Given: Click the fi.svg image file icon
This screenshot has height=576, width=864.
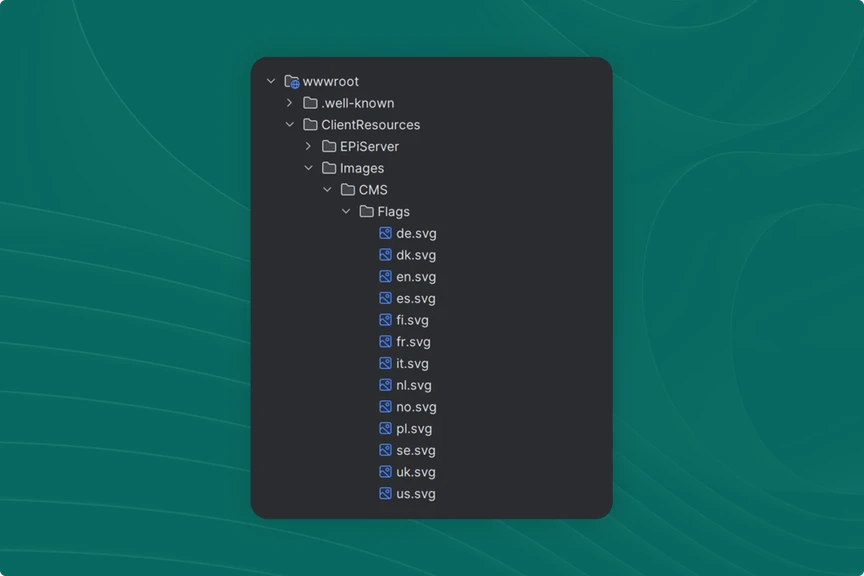Looking at the screenshot, I should click(385, 320).
